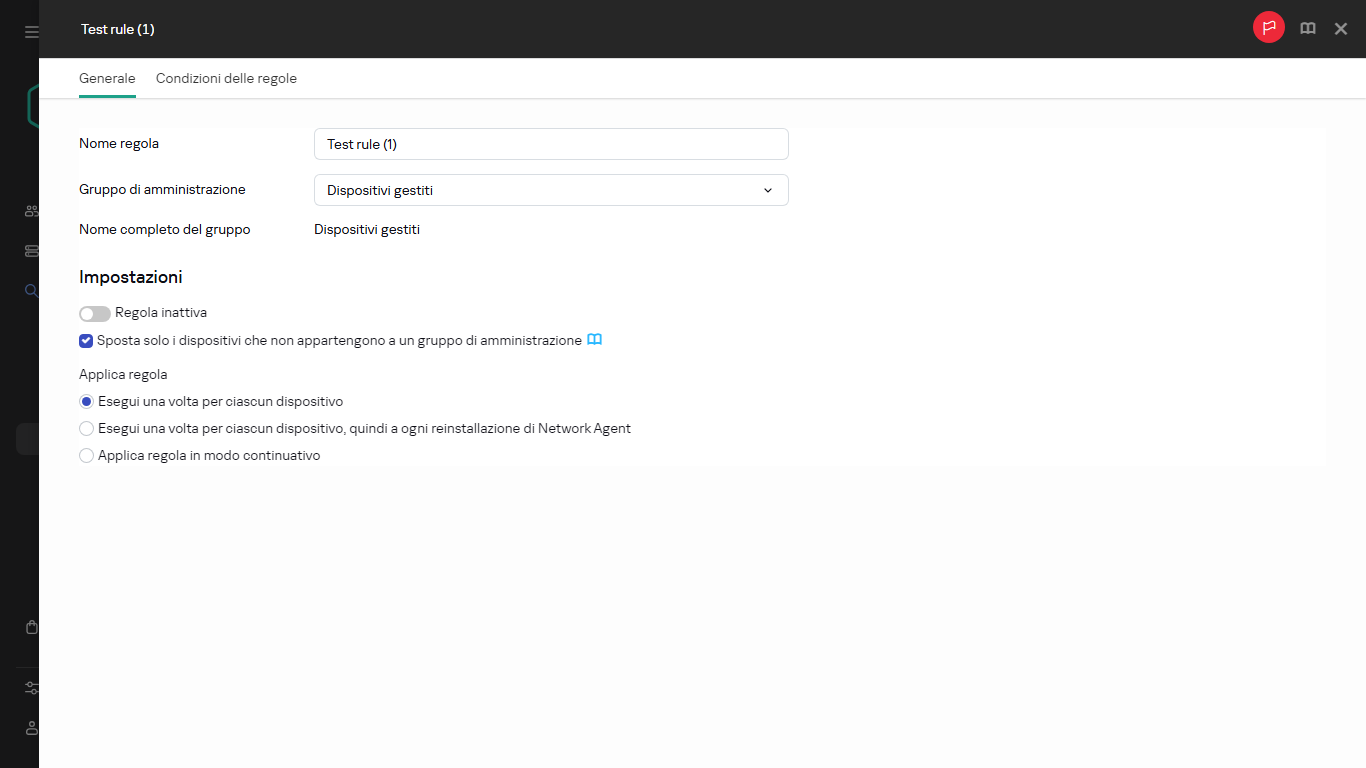The image size is (1366, 768).
Task: Click the red flag notifications icon
Action: pos(1269,28)
